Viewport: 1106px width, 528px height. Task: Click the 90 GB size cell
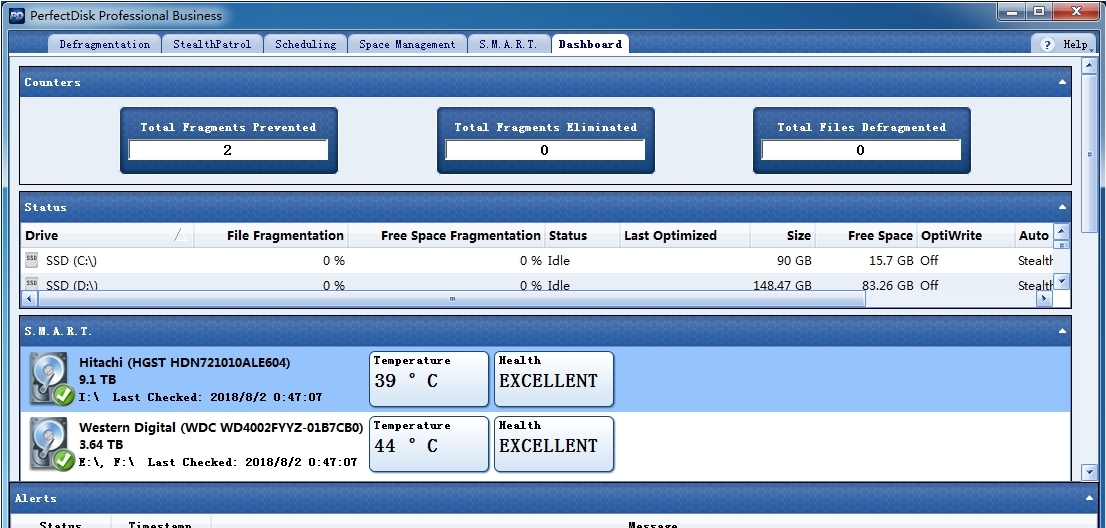pyautogui.click(x=794, y=260)
